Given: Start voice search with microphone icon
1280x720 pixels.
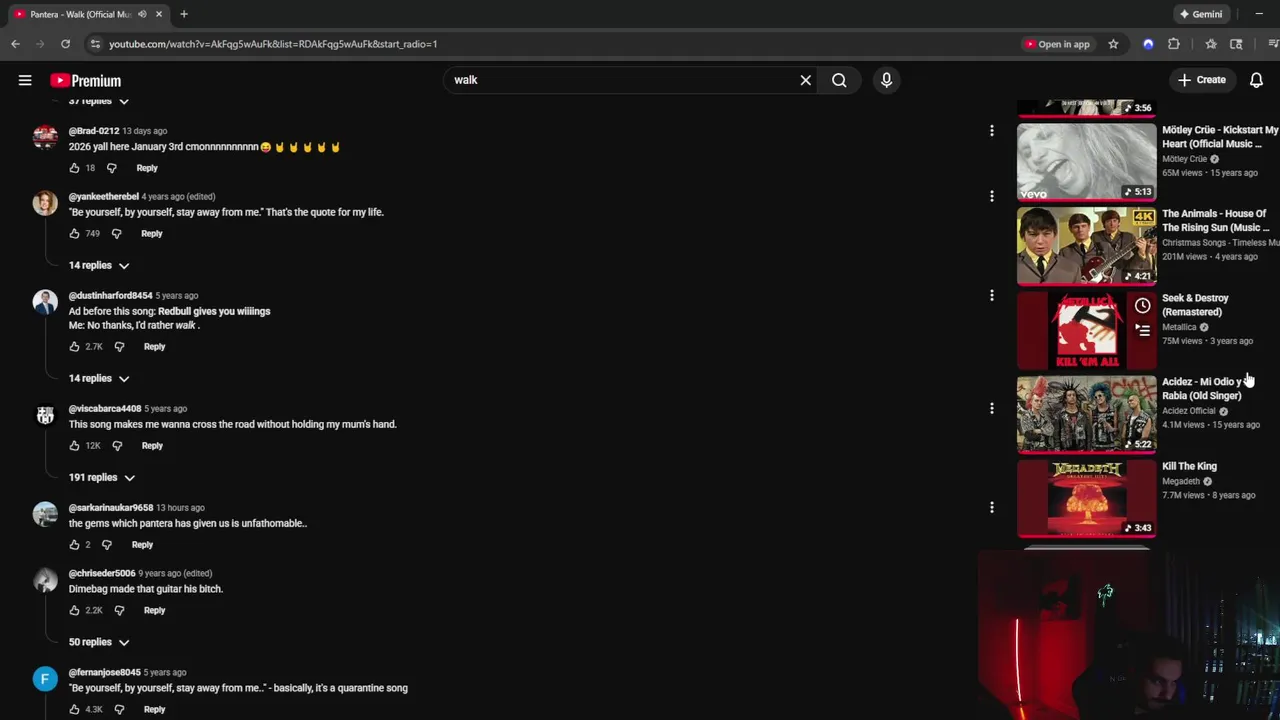Looking at the screenshot, I should click(x=886, y=80).
